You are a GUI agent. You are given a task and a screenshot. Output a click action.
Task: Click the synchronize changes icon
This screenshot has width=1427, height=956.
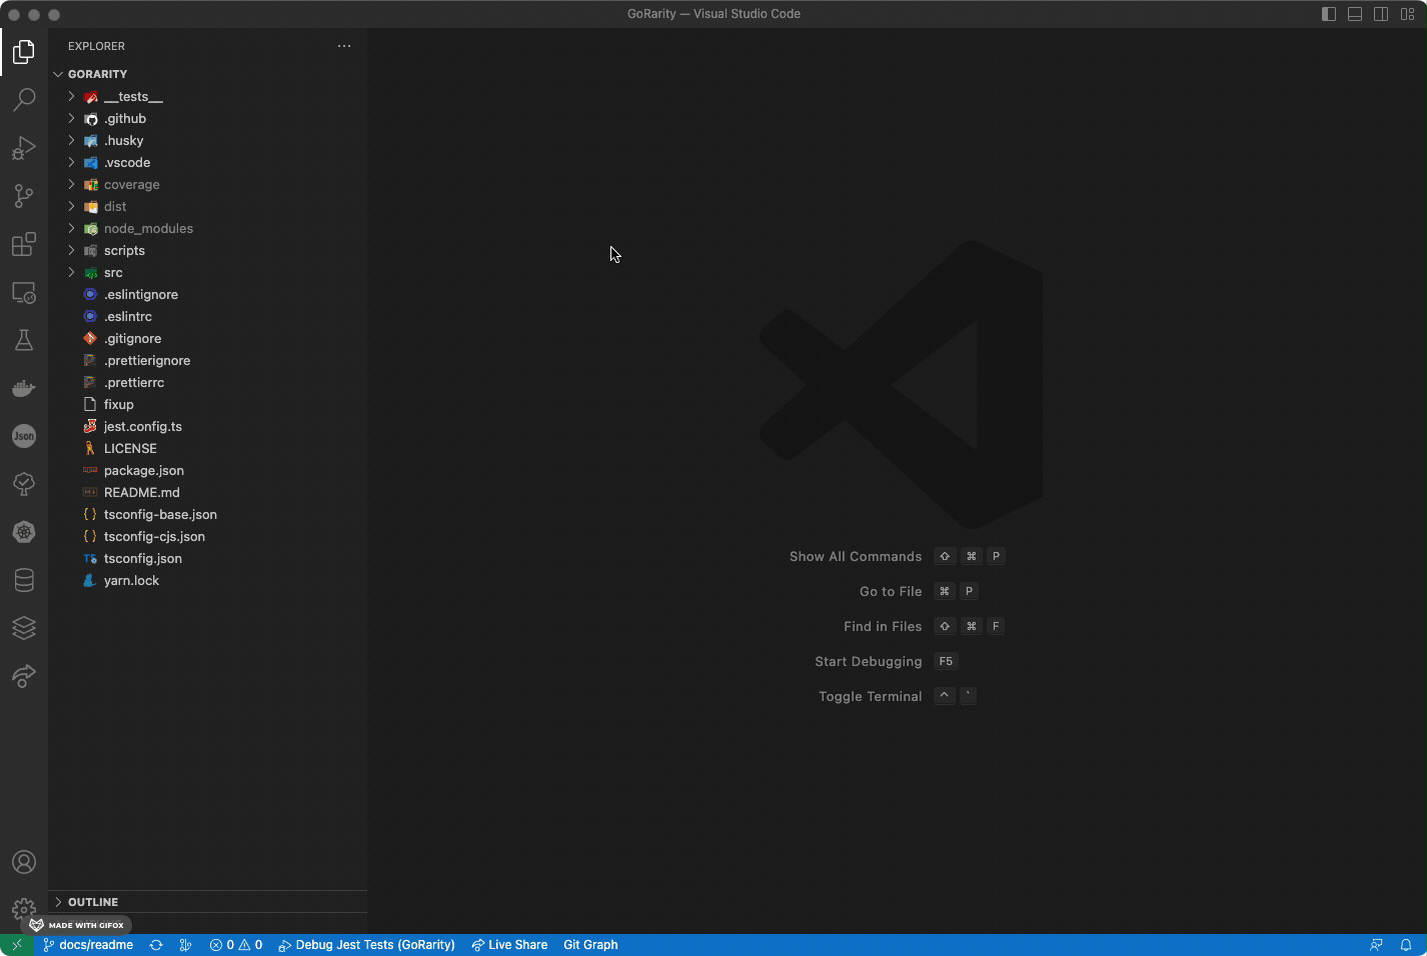(x=156, y=945)
